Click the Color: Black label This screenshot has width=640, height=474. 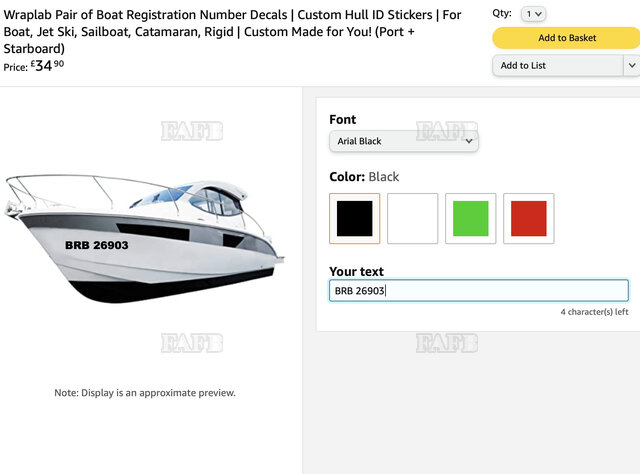[364, 177]
